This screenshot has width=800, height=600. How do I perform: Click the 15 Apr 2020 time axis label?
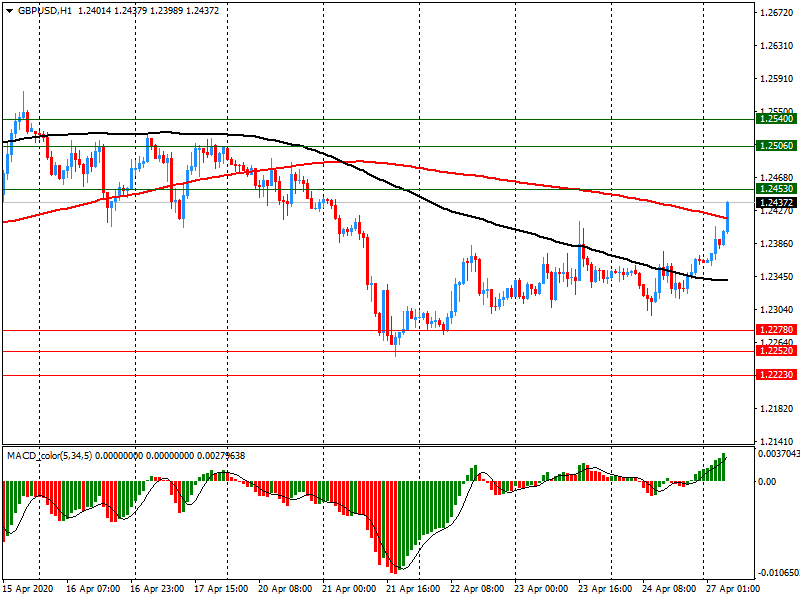(29, 589)
